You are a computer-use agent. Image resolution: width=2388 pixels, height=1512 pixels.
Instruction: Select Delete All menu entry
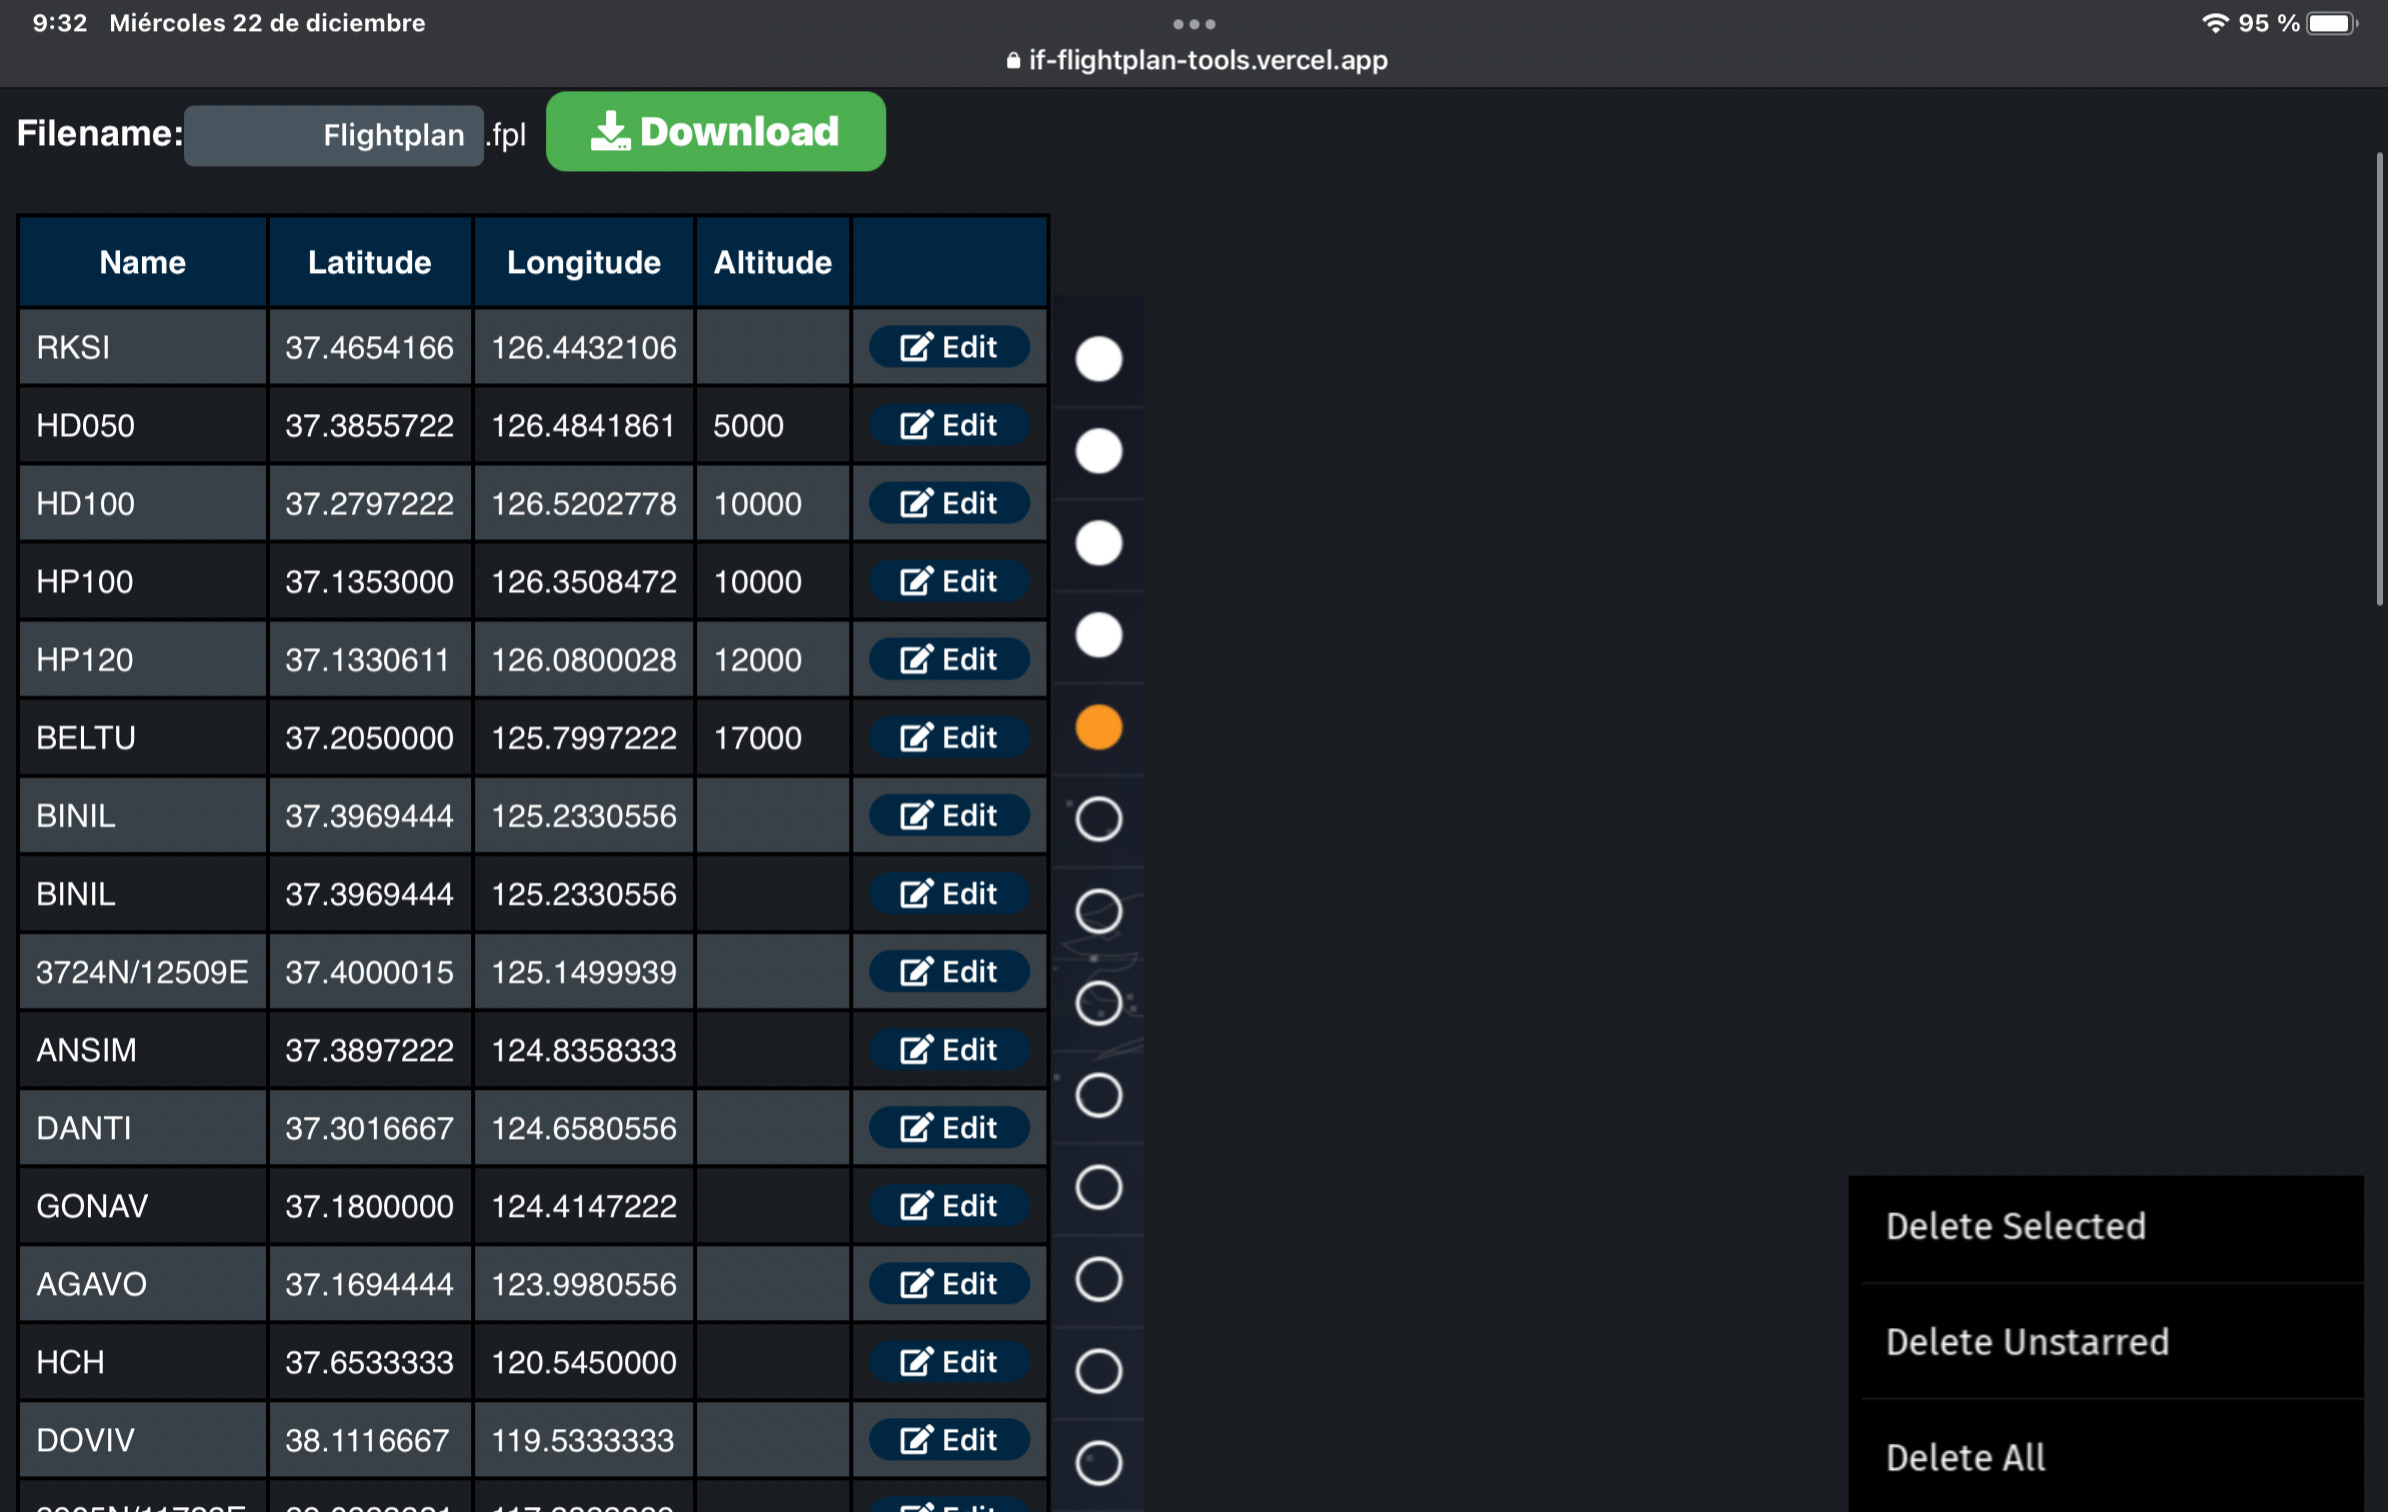(1965, 1458)
